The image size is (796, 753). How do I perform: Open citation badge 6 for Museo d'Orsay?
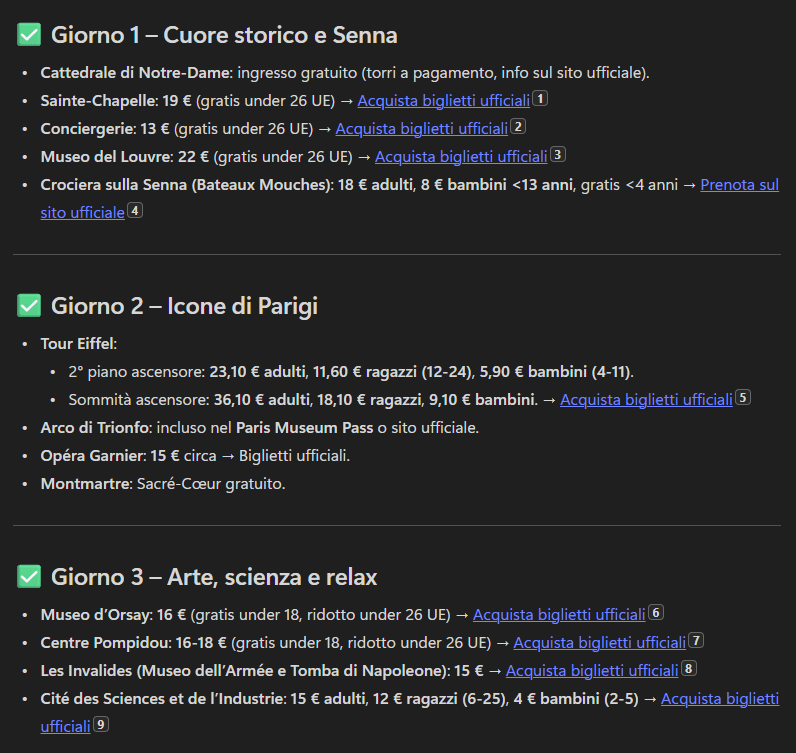(x=655, y=613)
